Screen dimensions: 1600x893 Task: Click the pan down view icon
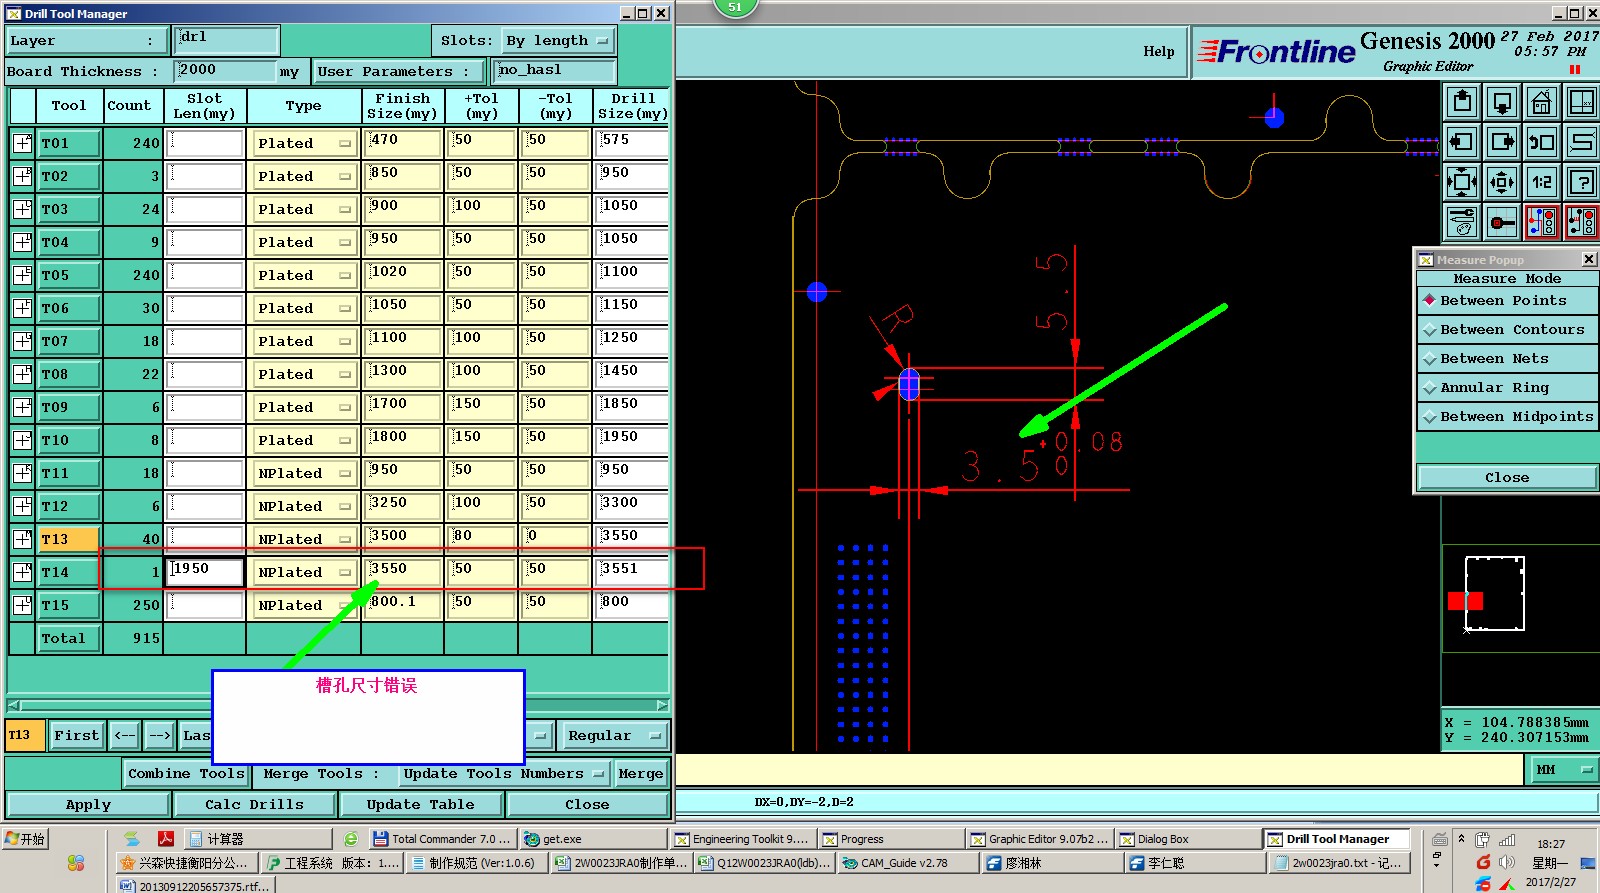(1502, 102)
